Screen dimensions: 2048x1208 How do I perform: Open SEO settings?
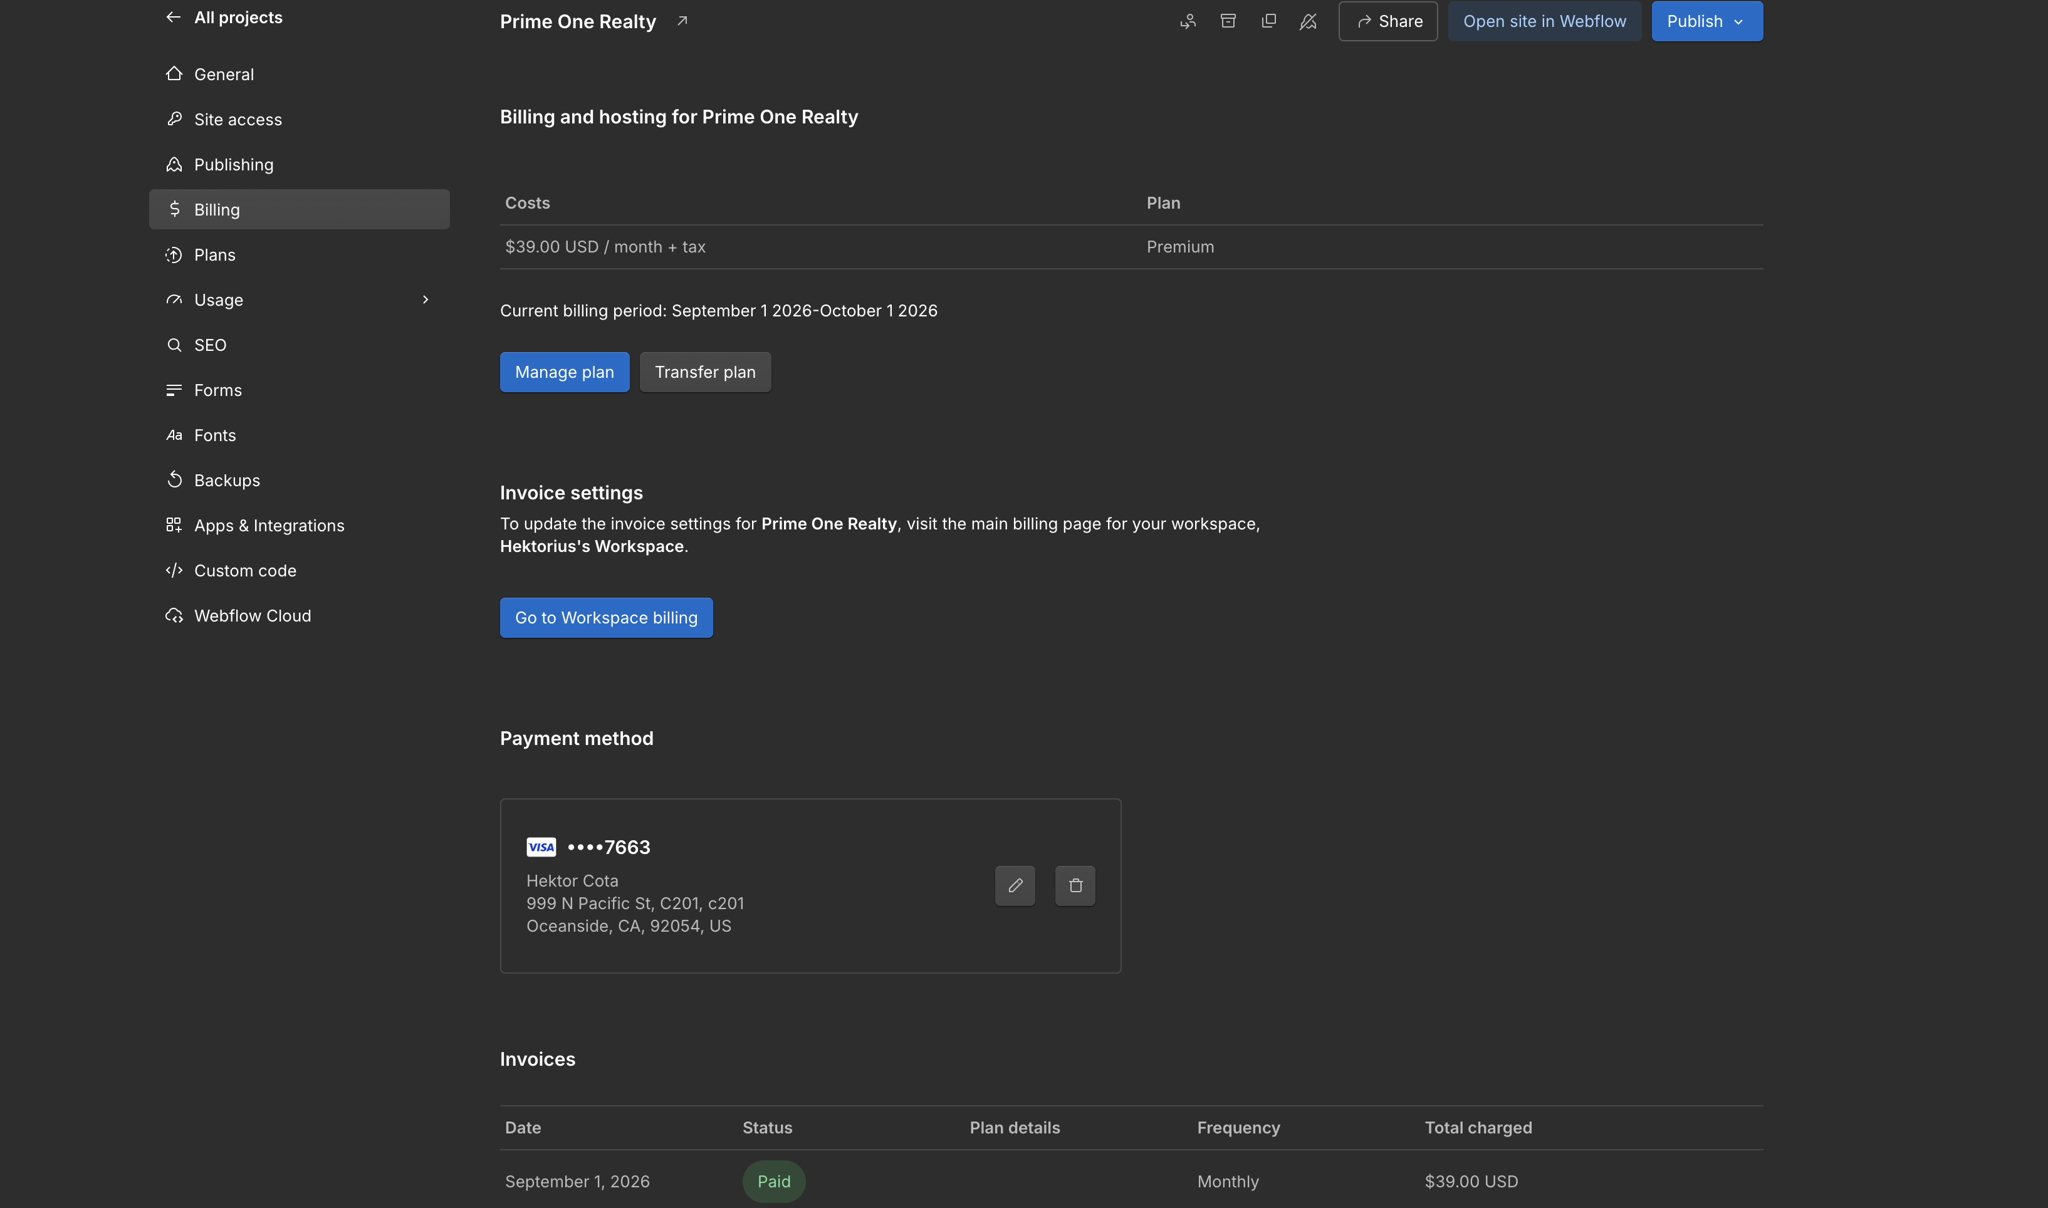click(x=299, y=344)
